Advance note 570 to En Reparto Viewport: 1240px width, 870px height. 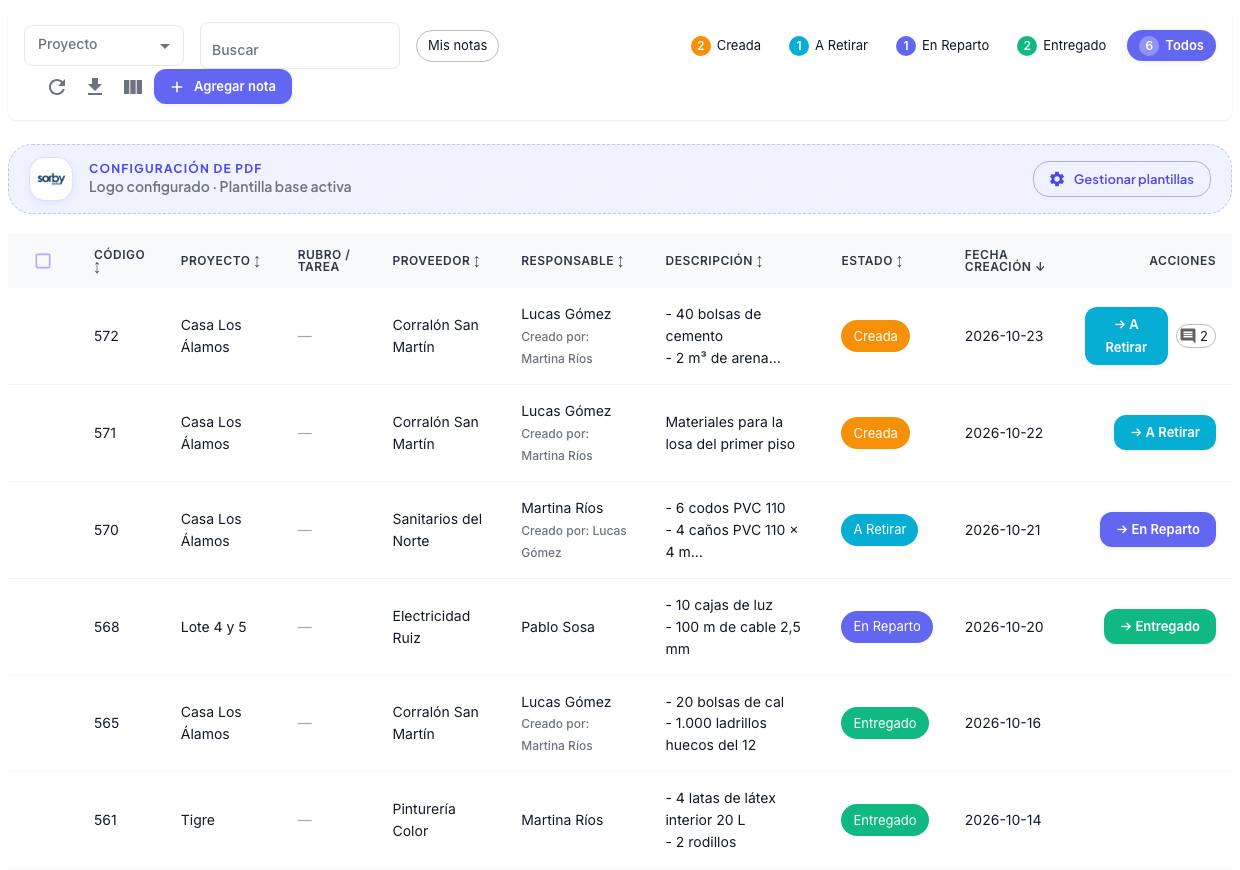pyautogui.click(x=1158, y=529)
